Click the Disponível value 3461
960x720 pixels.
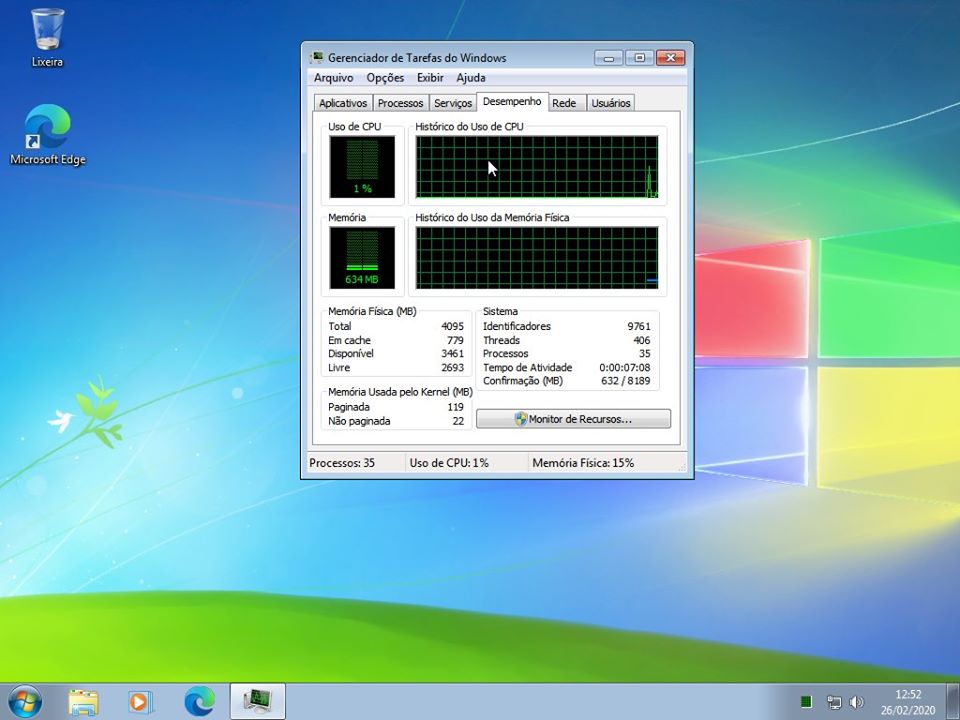(452, 354)
